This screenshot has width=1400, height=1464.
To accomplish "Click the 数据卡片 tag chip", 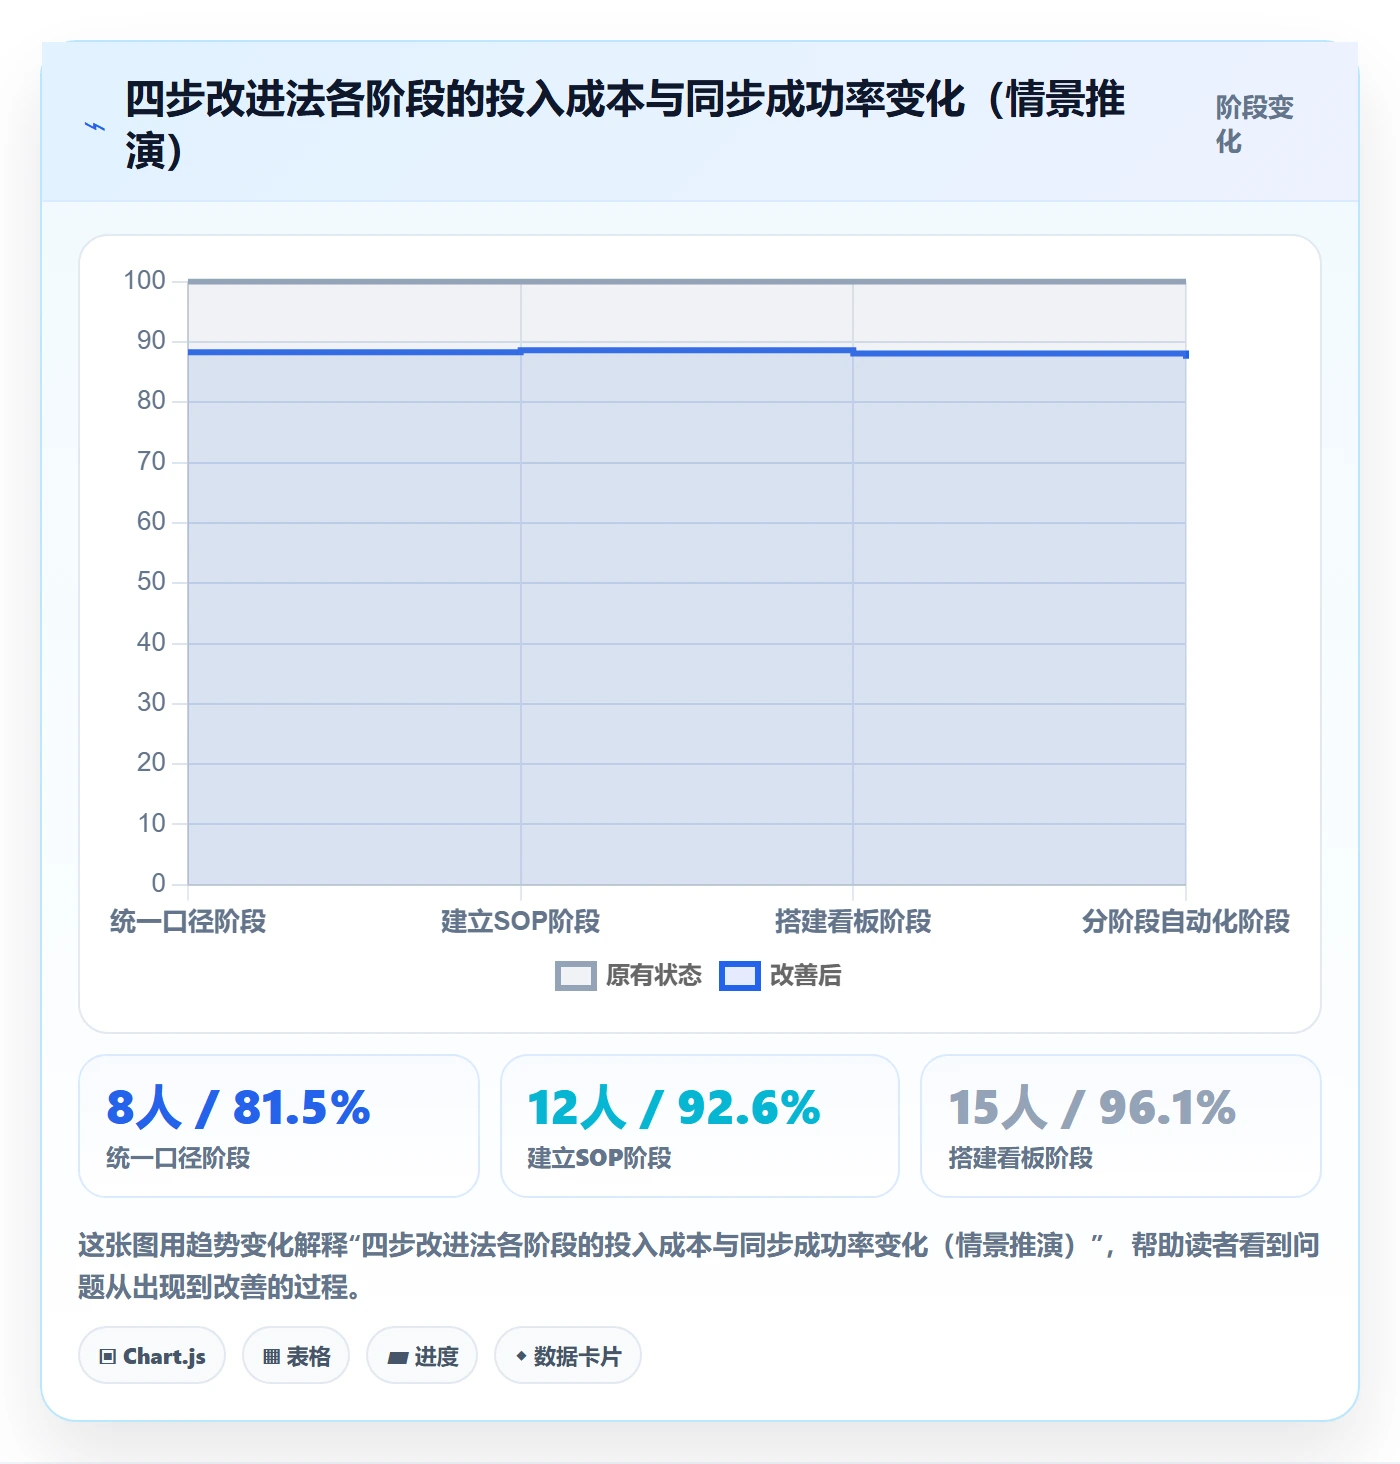I will (x=568, y=1356).
